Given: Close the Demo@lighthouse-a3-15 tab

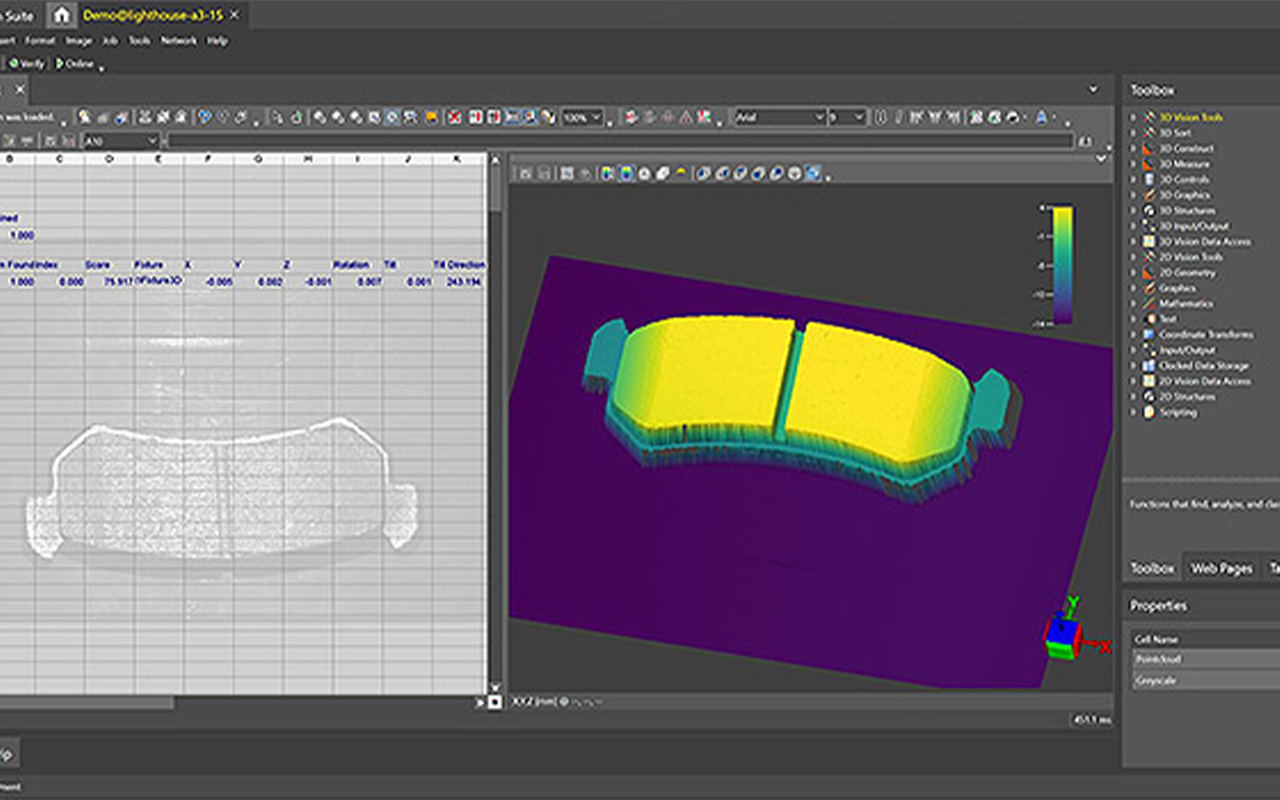Looking at the screenshot, I should (x=235, y=16).
